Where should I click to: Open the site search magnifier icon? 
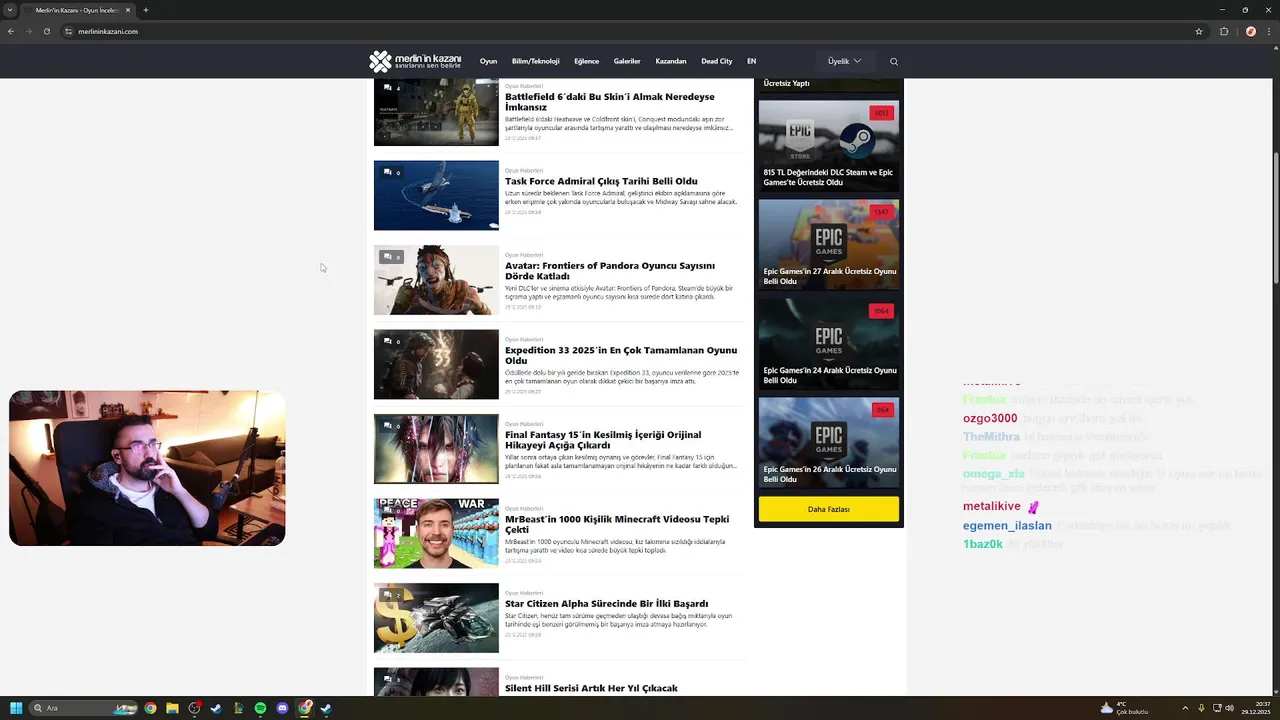pyautogui.click(x=894, y=61)
